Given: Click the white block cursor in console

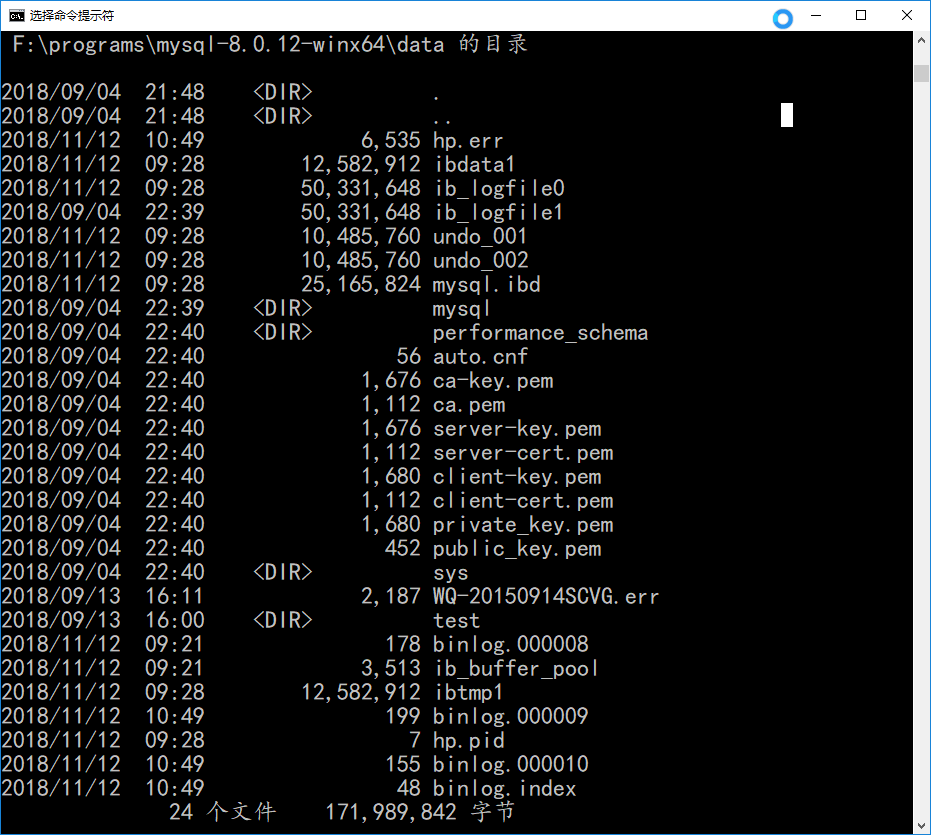Looking at the screenshot, I should [x=787, y=115].
